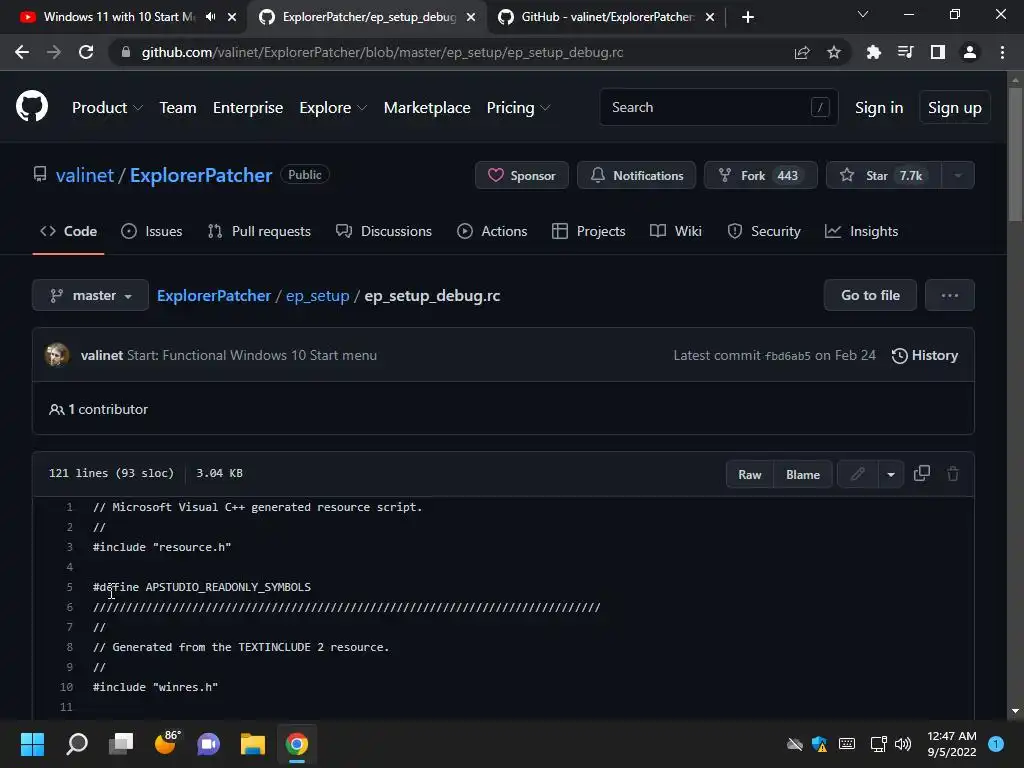Screen dimensions: 1024x768
Task: Open the Discussions tab
Action: (384, 231)
